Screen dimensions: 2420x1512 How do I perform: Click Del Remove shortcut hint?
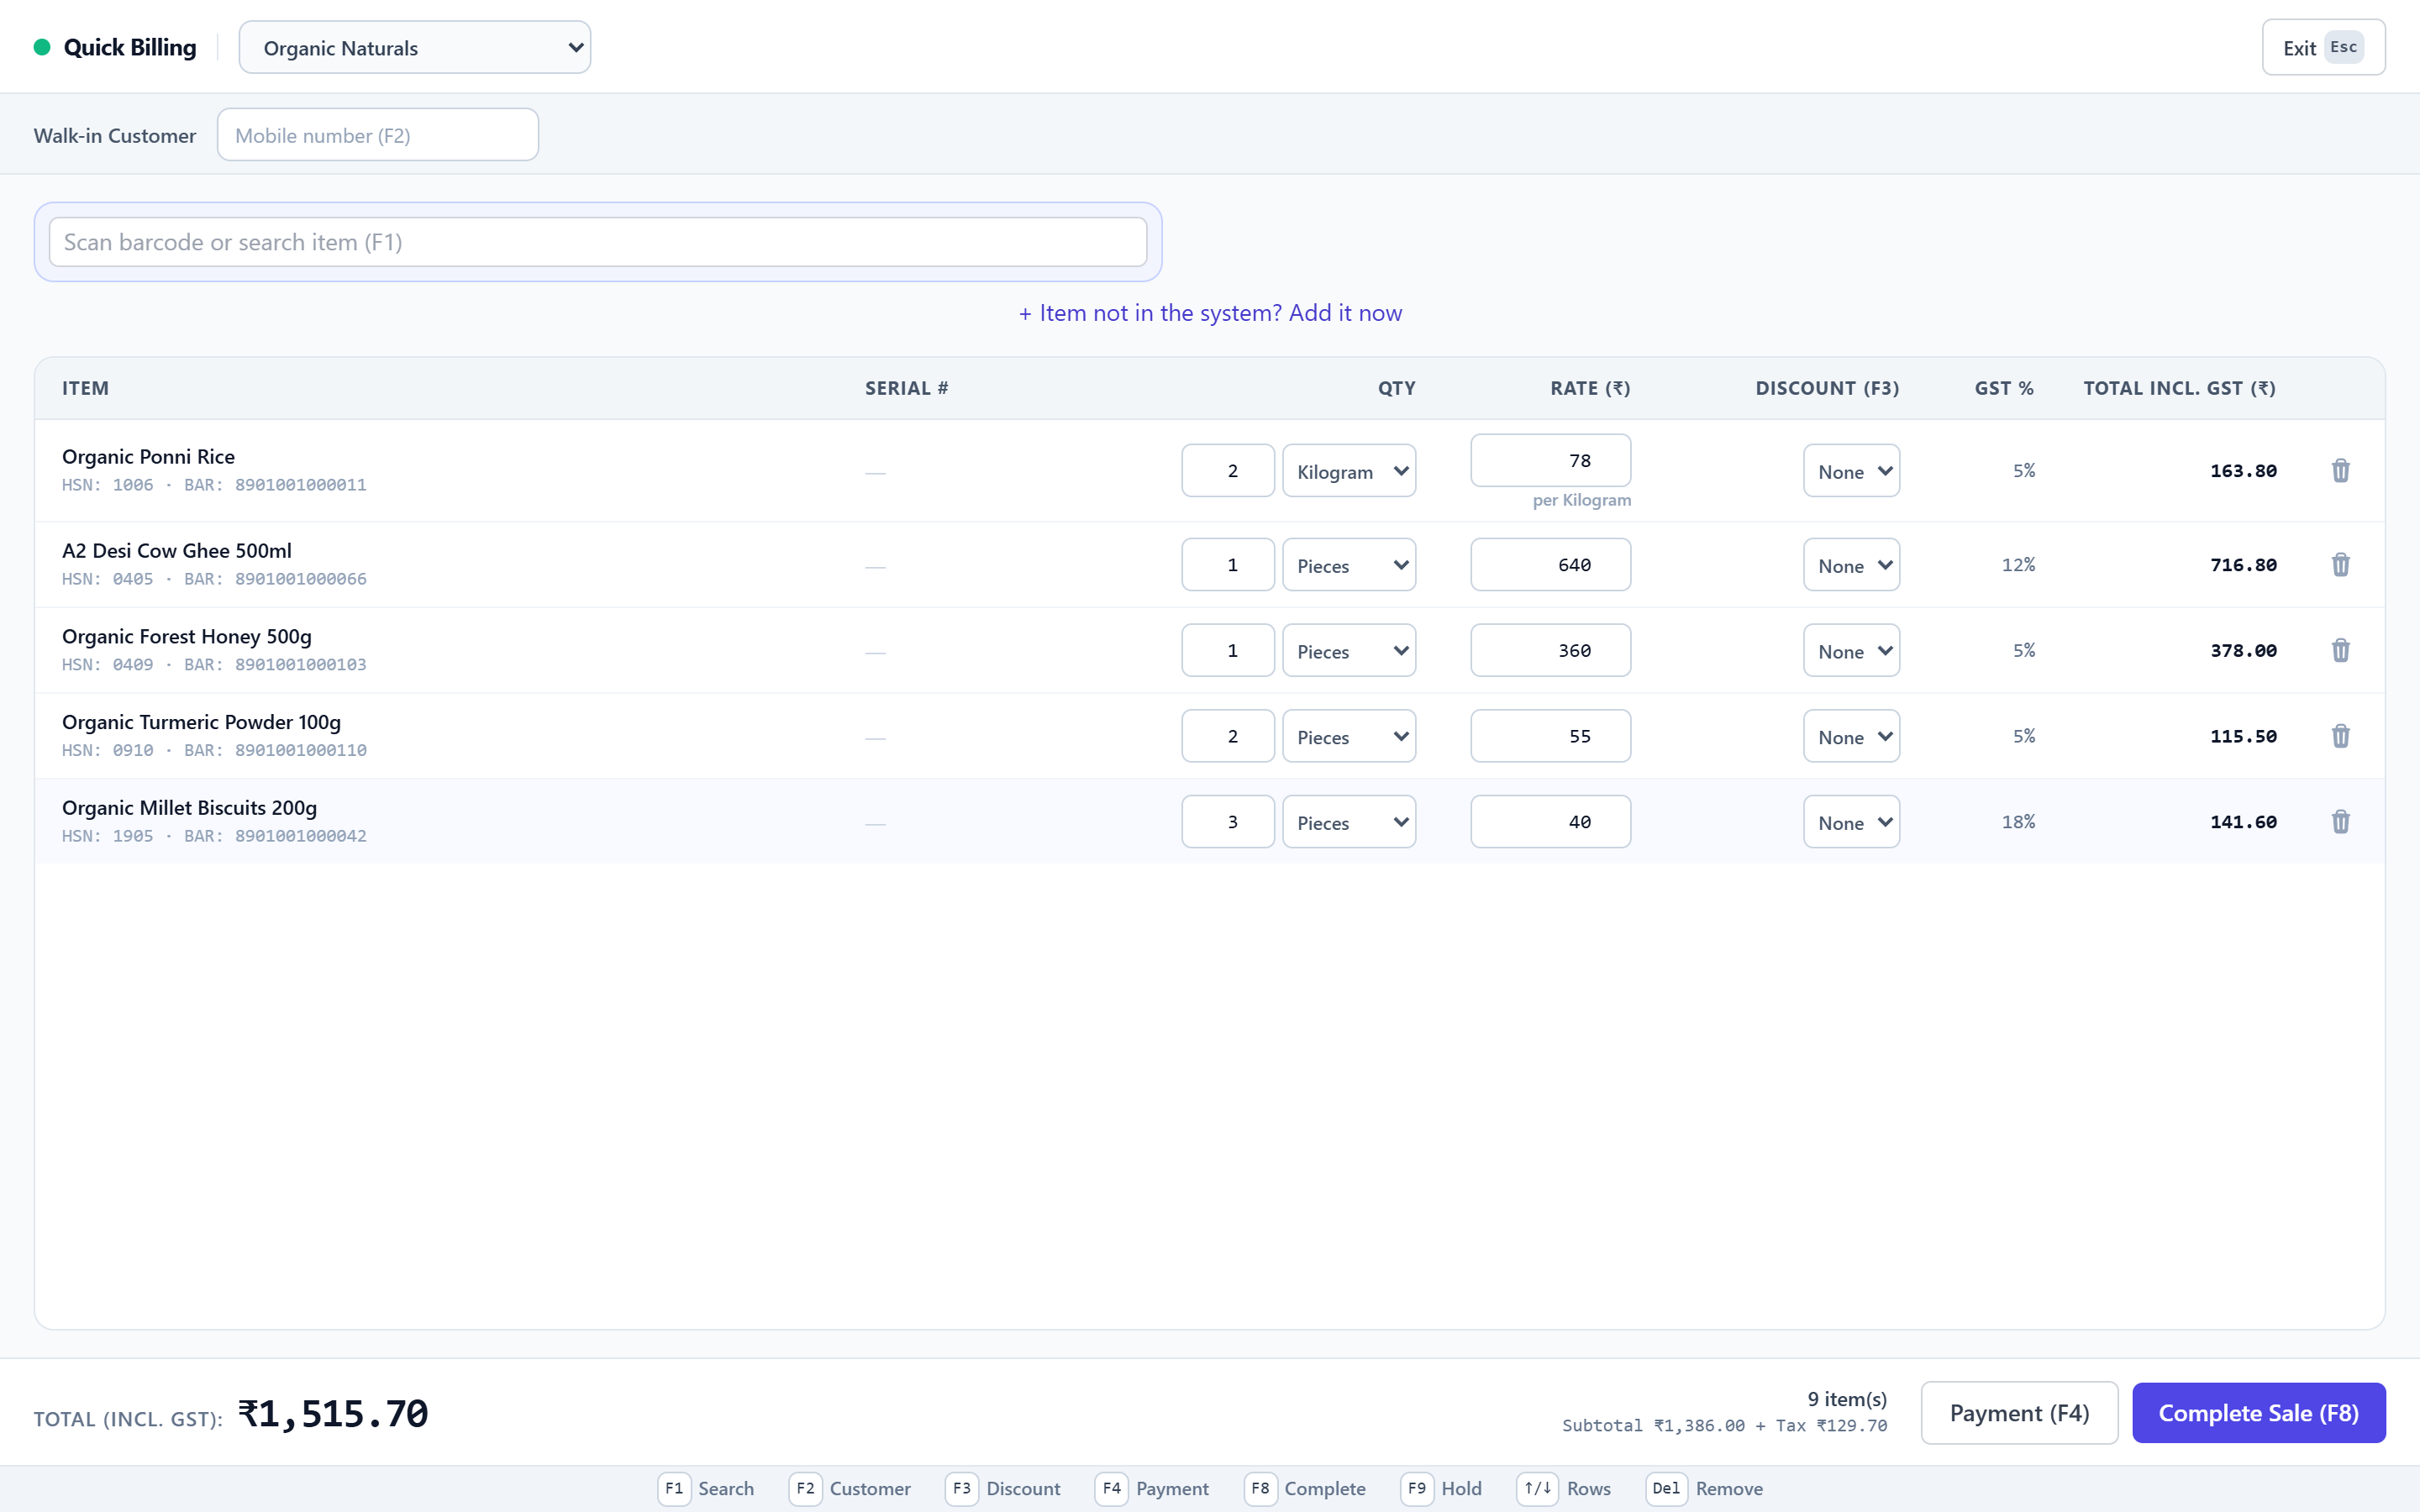(x=1705, y=1488)
